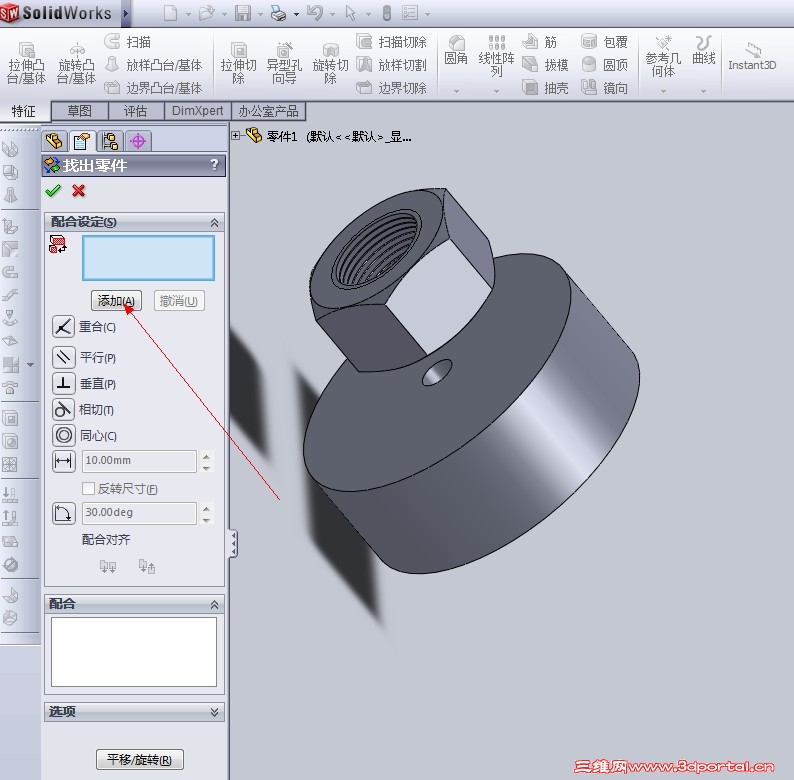Select the 圆角 fillet tool
The height and width of the screenshot is (780, 794).
click(456, 51)
